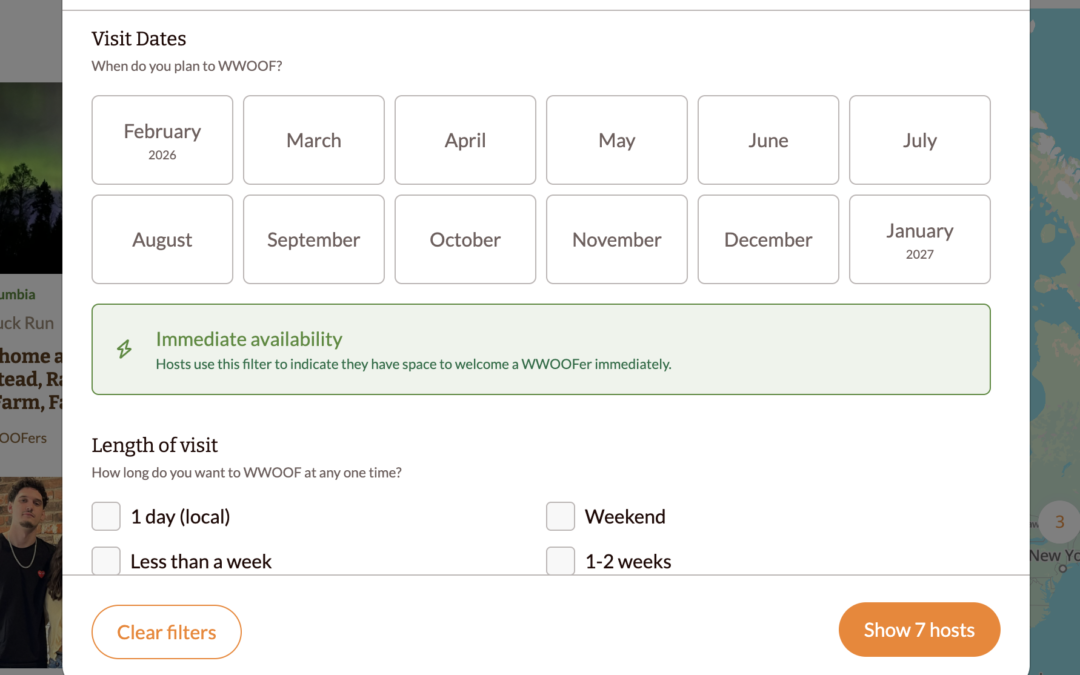Select October for your visit
The width and height of the screenshot is (1080, 675).
click(465, 239)
